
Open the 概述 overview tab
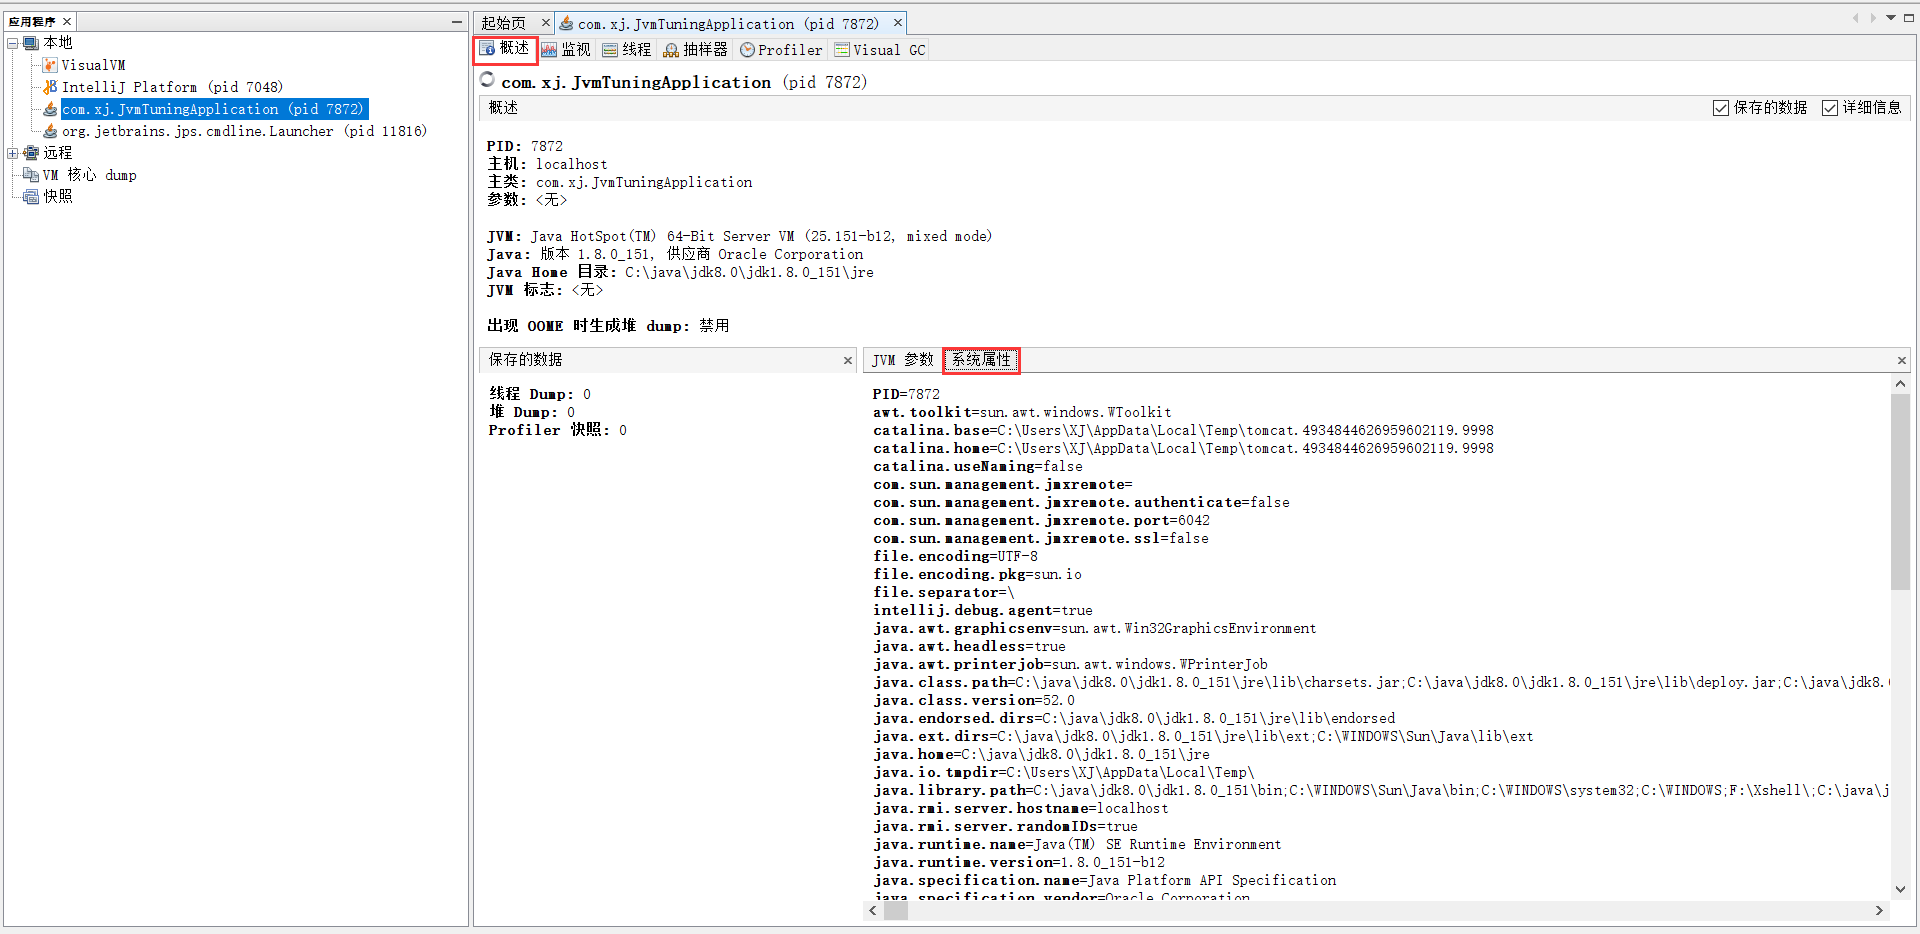[505, 49]
